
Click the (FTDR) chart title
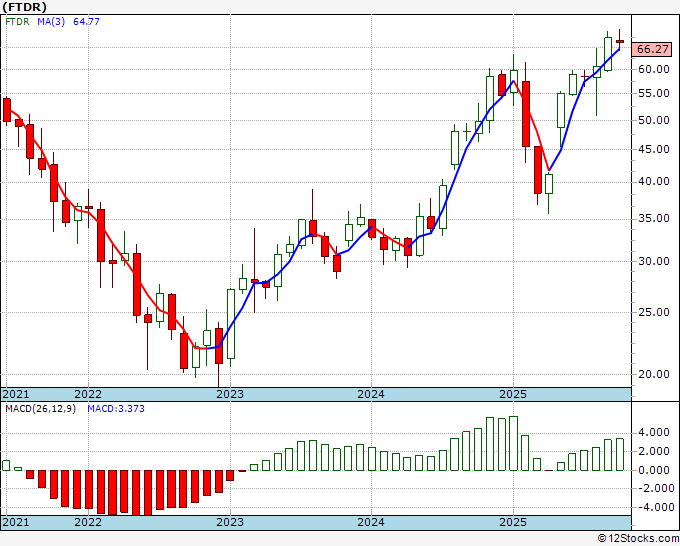coord(24,7)
